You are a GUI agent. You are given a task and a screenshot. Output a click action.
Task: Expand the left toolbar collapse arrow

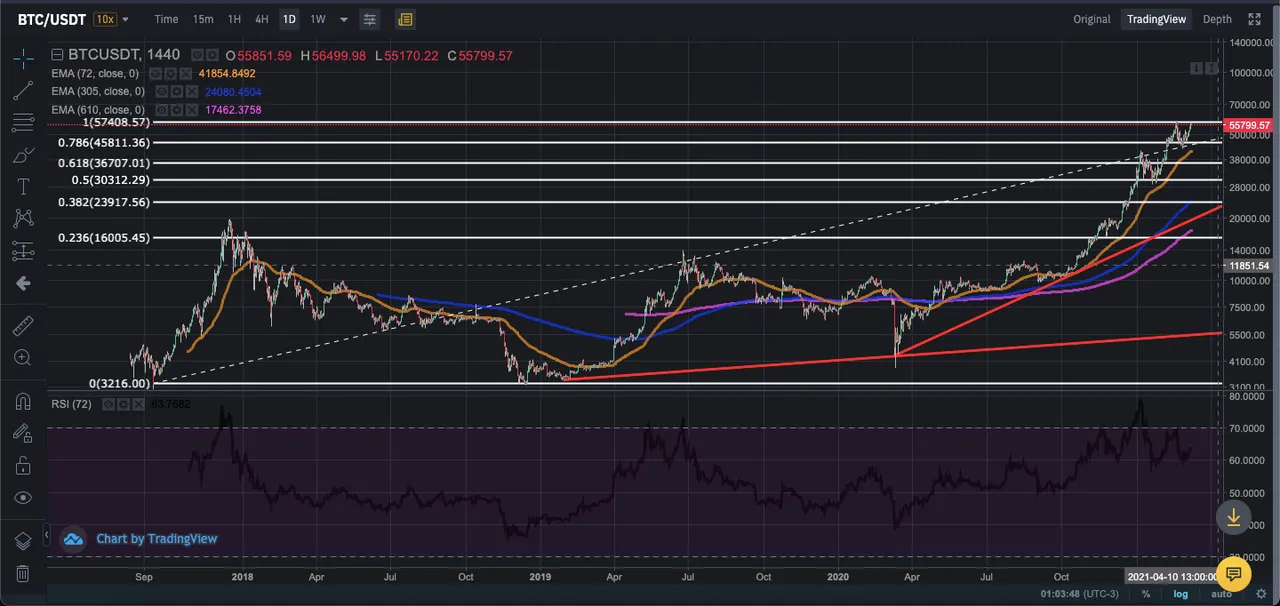[x=45, y=534]
